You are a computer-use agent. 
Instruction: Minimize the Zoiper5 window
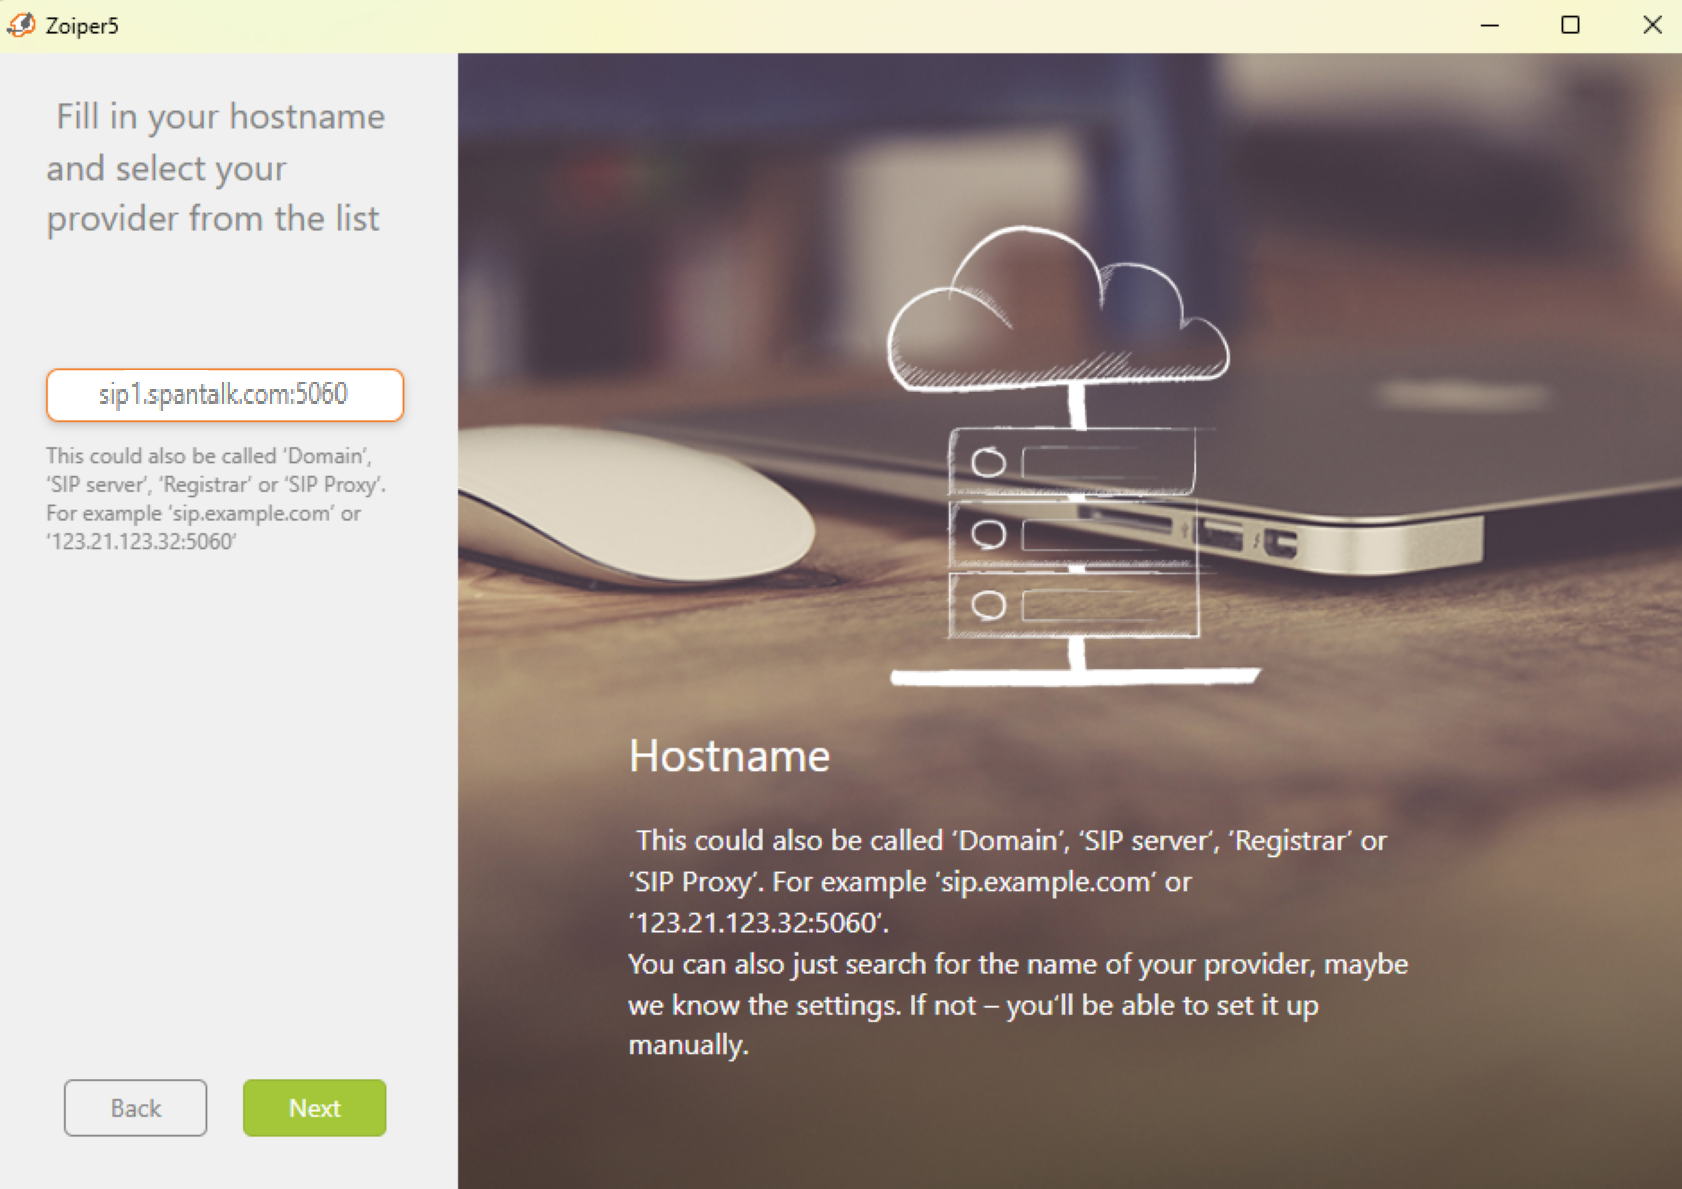[1489, 25]
